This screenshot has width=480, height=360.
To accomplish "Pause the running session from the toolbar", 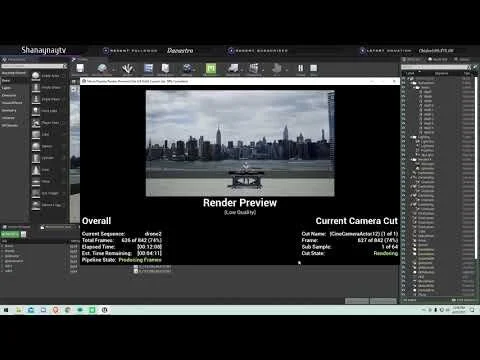I will pos(301,68).
